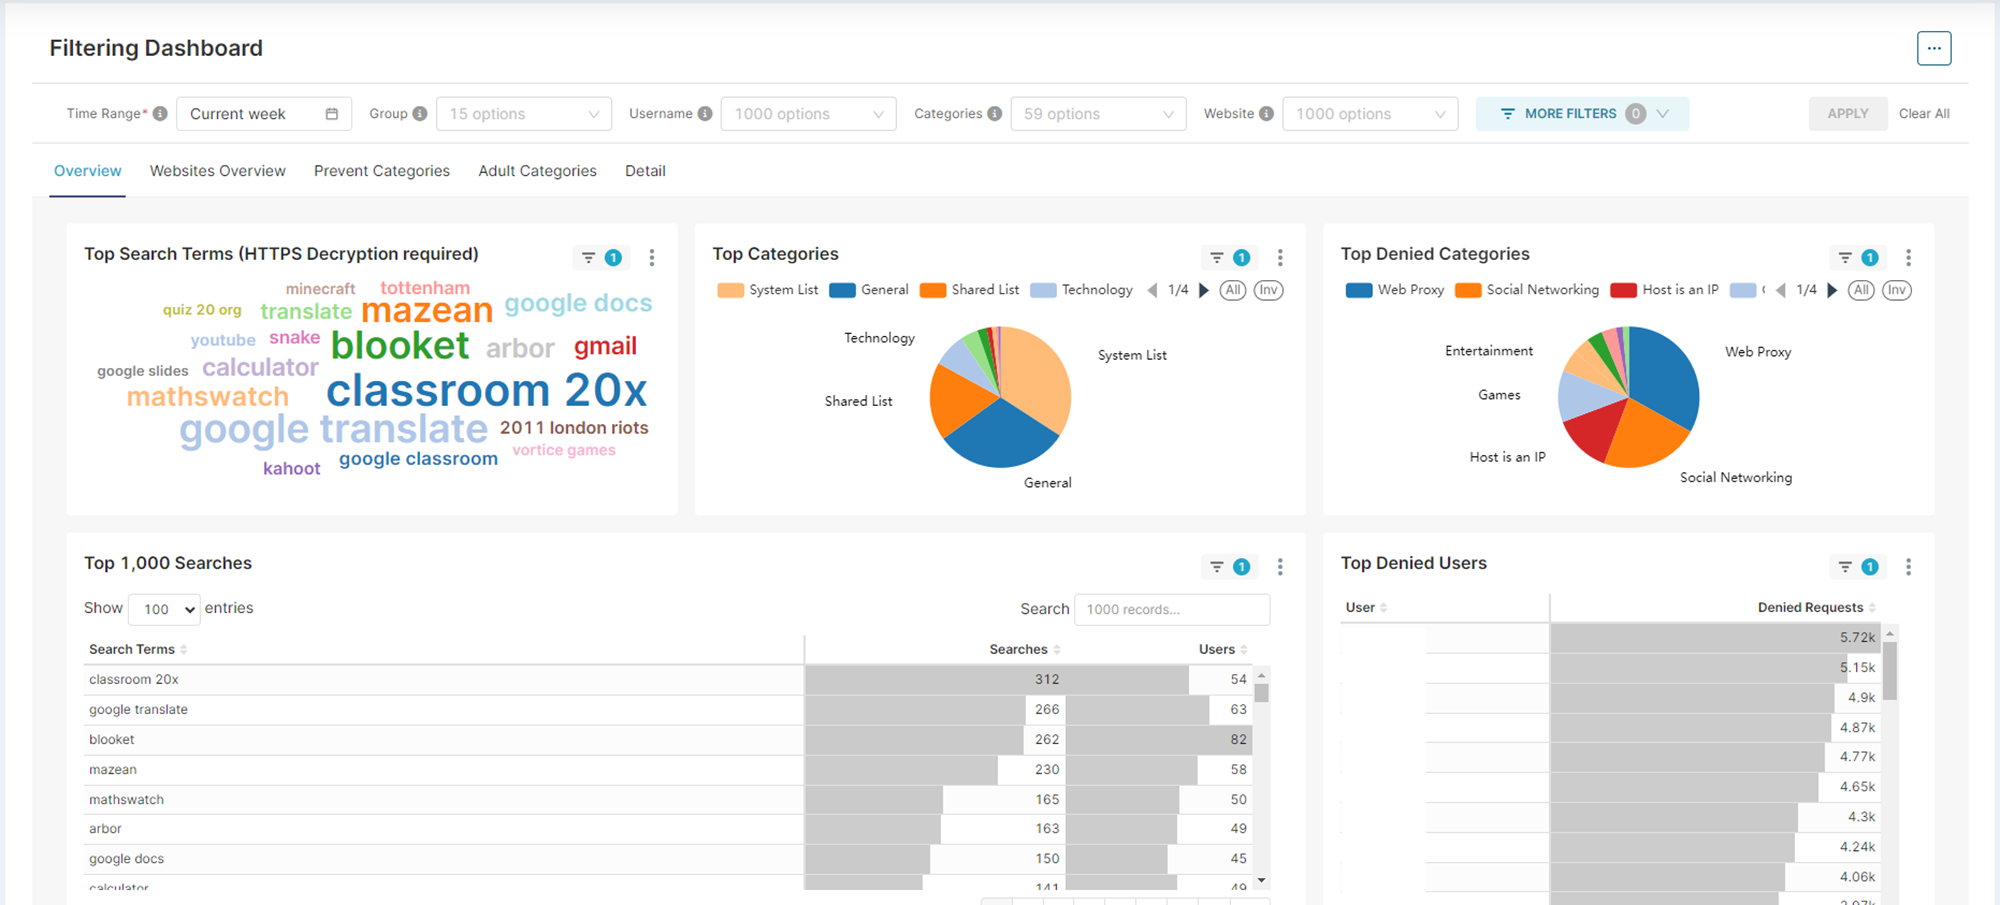This screenshot has height=905, width=2000.
Task: Click the Top Categories filter icon
Action: (1217, 258)
